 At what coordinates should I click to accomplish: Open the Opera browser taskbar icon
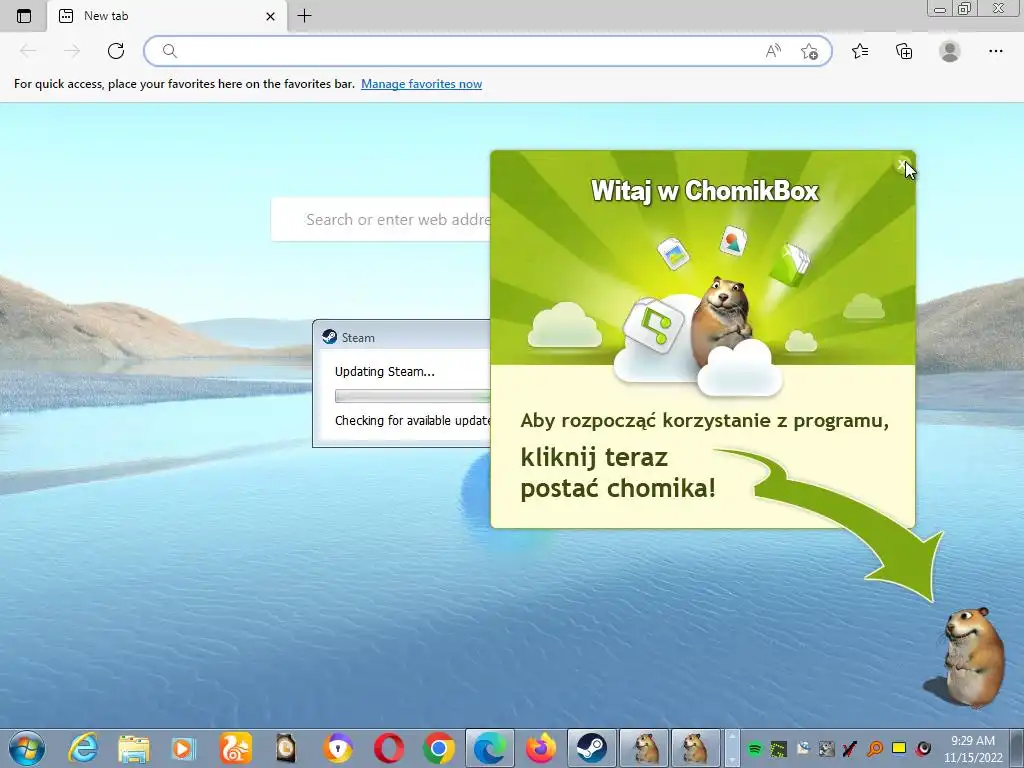388,748
